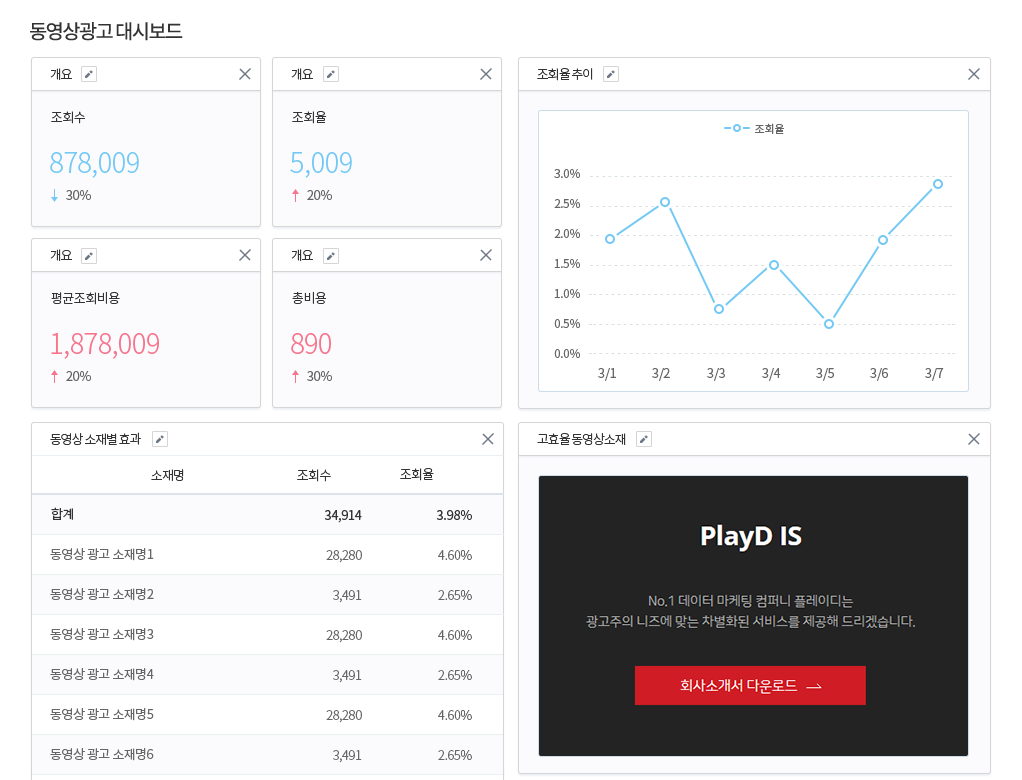Click the 3/5 lowest data point on chart
The height and width of the screenshot is (780, 1022).
click(x=829, y=324)
